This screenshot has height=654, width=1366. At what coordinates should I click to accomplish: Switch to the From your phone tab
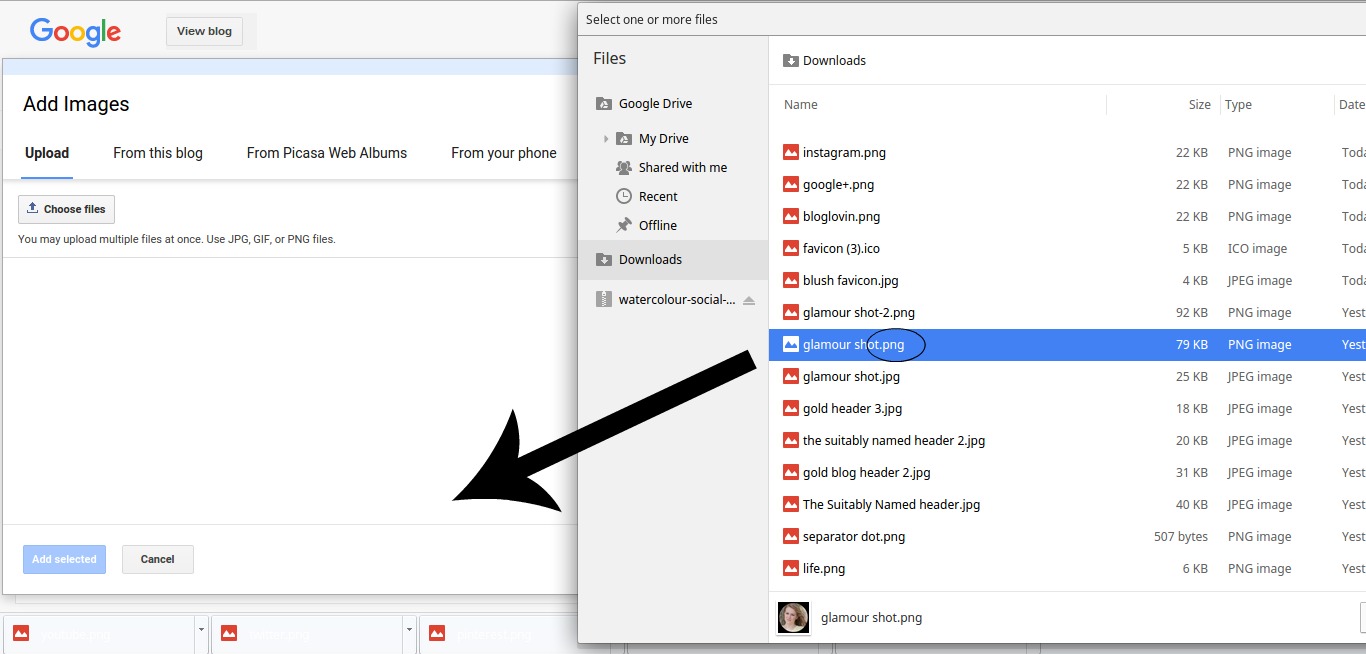[x=504, y=153]
